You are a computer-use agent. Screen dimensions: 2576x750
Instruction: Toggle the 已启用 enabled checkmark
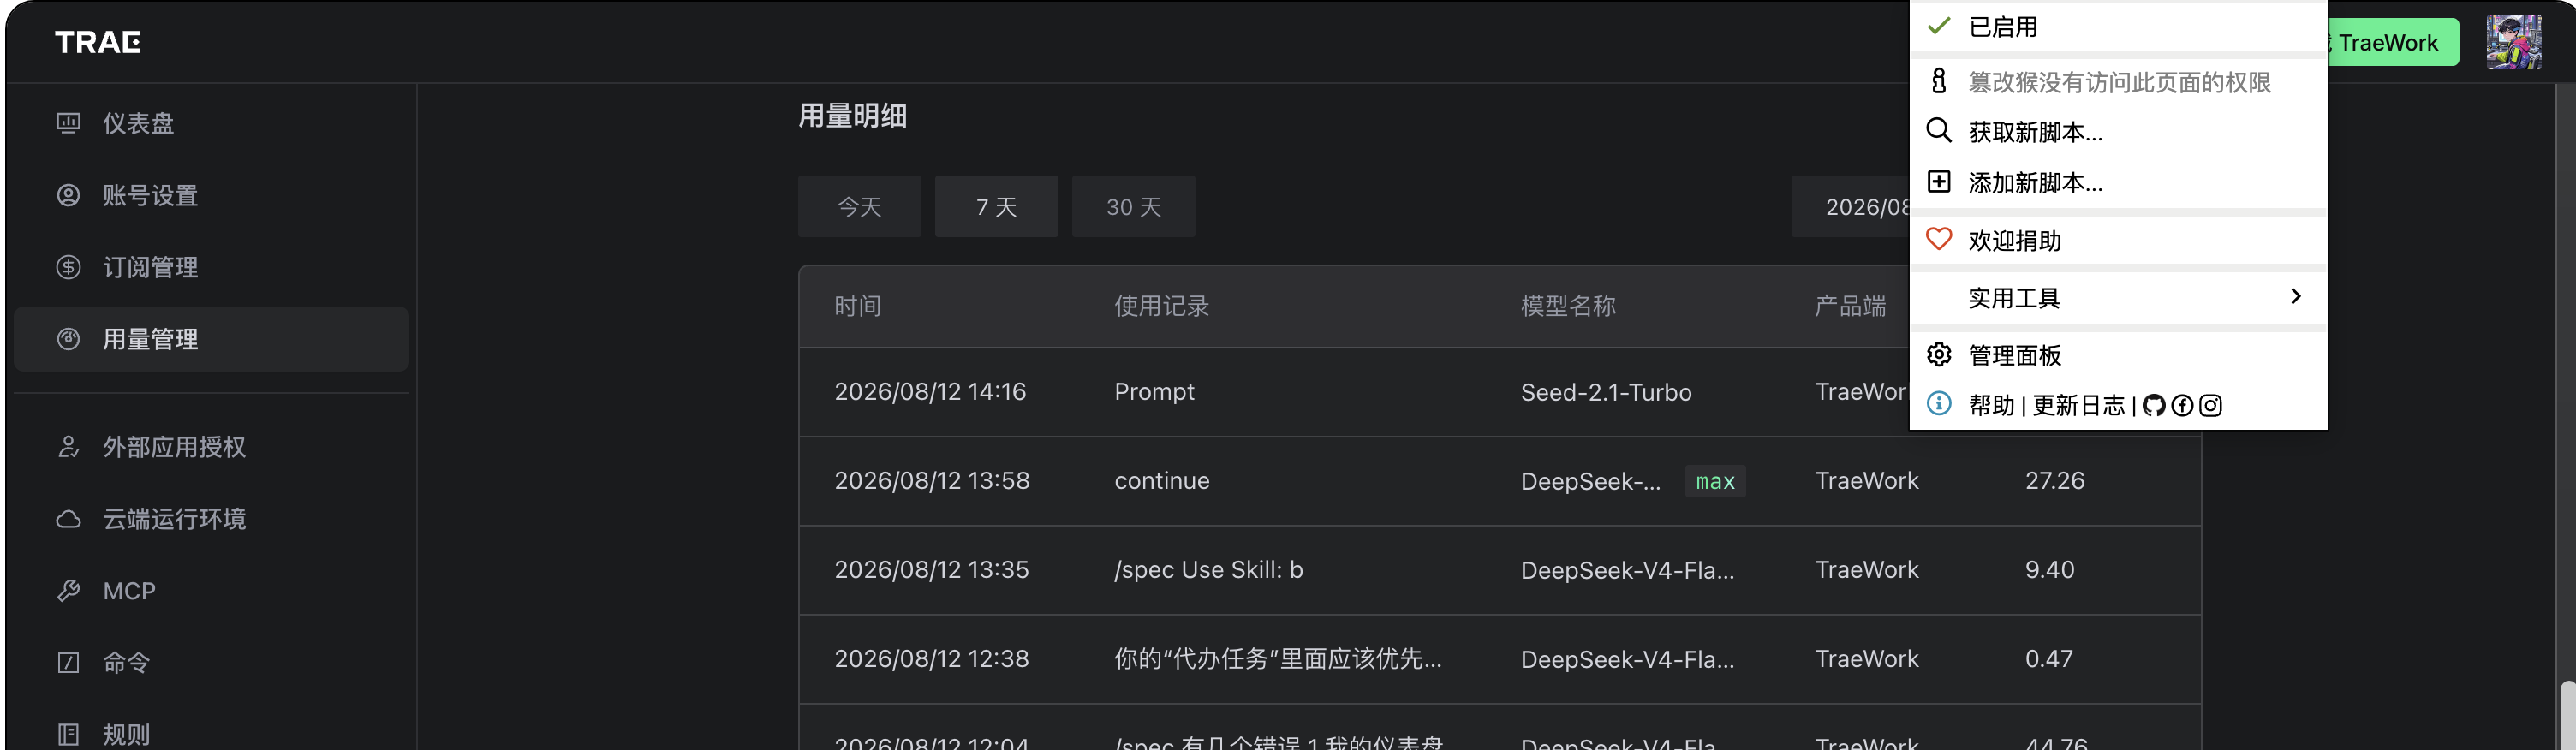(x=1939, y=26)
